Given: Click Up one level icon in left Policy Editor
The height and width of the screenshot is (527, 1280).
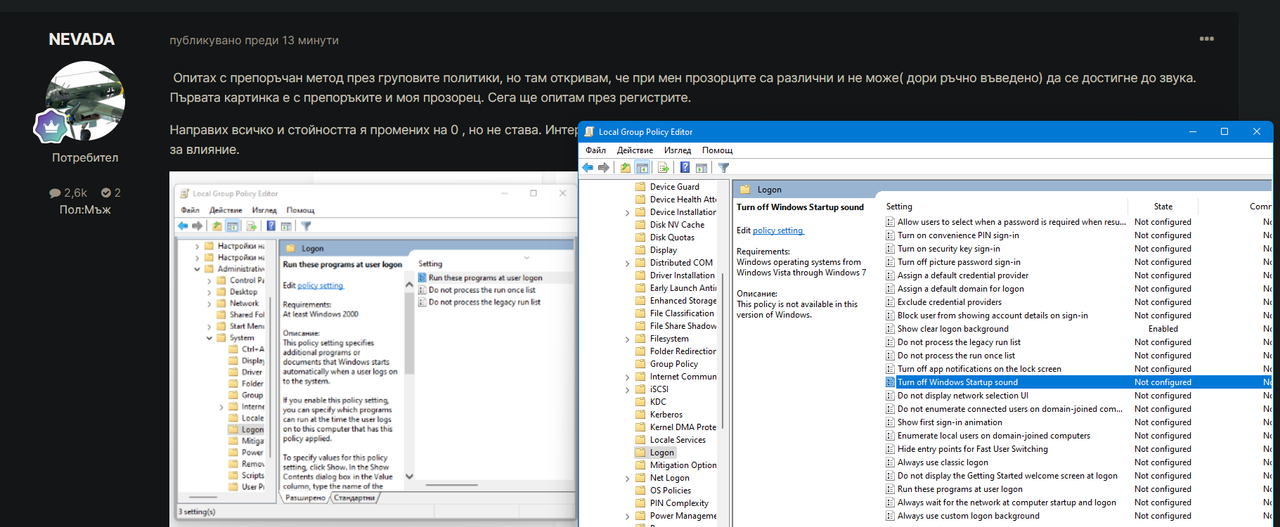Looking at the screenshot, I should click(217, 226).
